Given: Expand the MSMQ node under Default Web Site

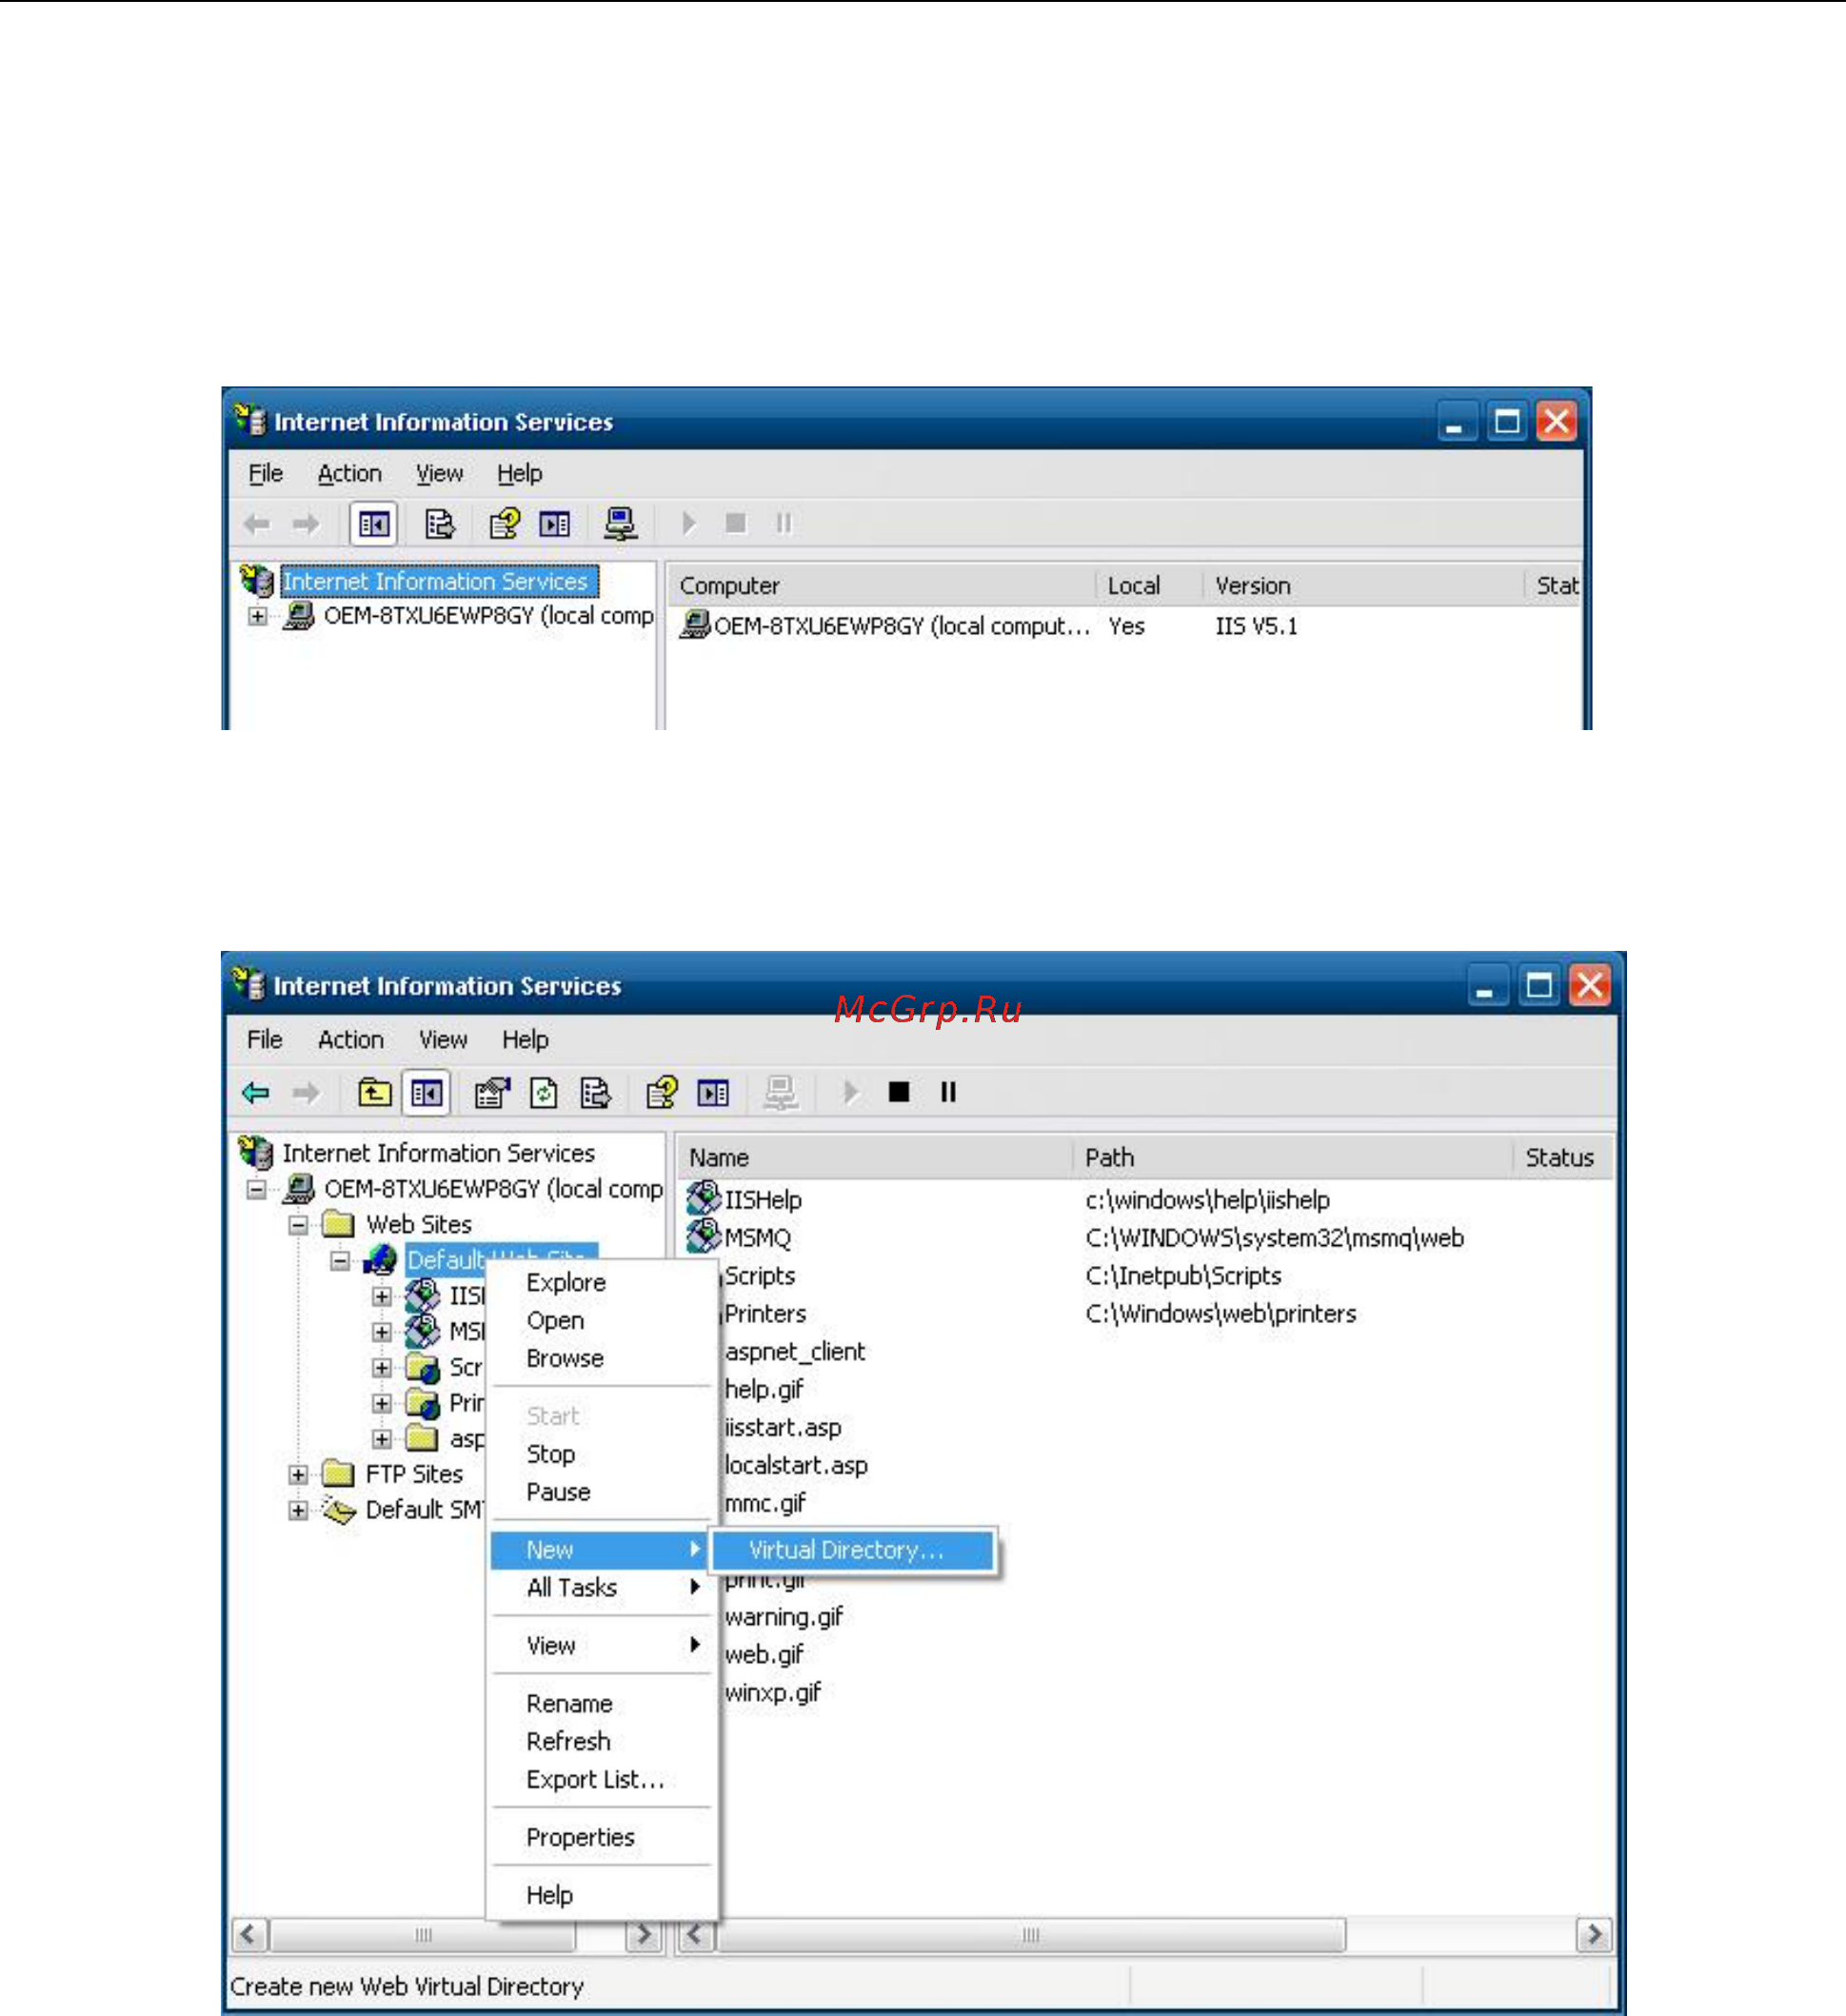Looking at the screenshot, I should [x=382, y=1332].
